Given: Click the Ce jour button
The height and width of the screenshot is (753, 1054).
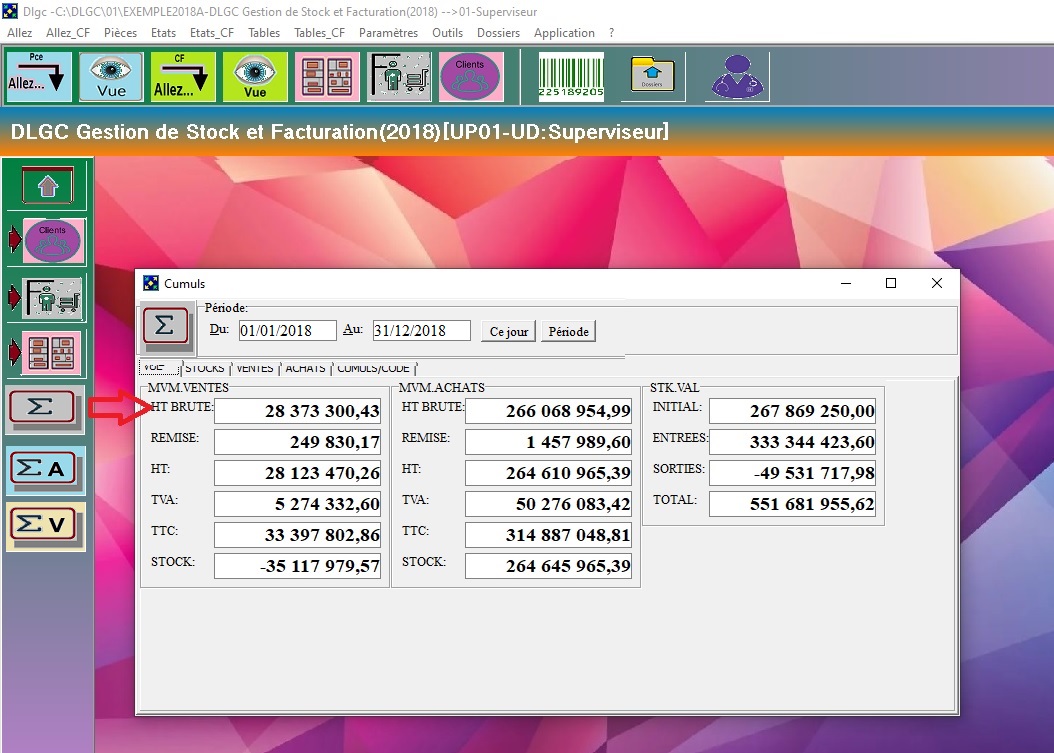Looking at the screenshot, I should click(x=509, y=331).
